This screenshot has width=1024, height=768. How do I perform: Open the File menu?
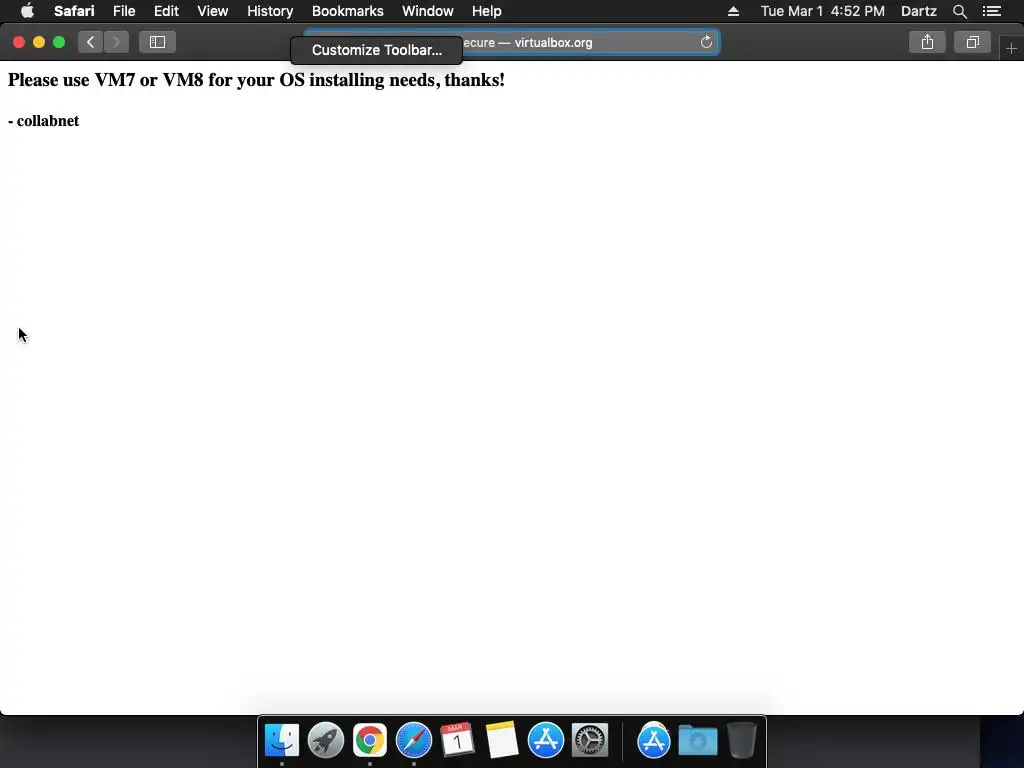point(123,11)
